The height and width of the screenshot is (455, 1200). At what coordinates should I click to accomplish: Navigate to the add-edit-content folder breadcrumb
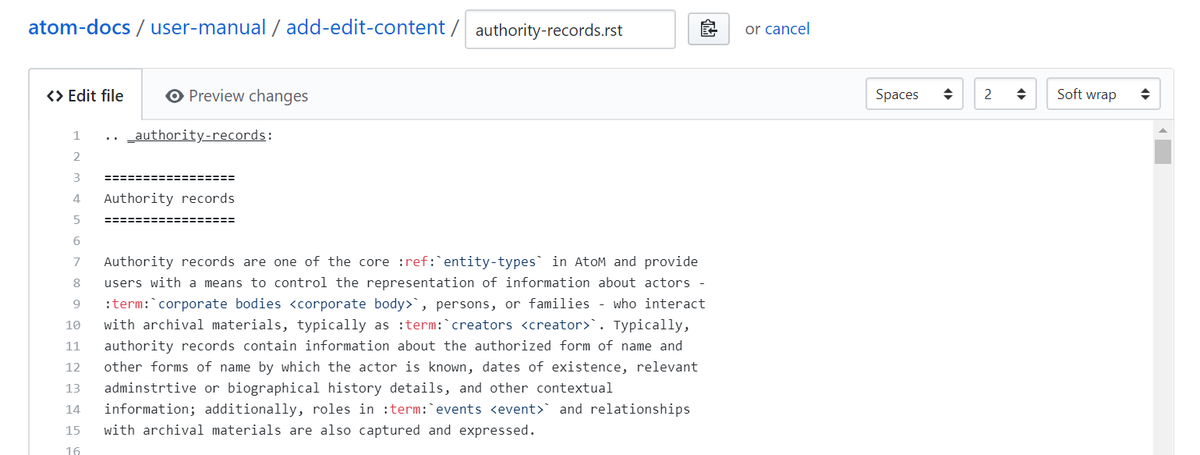[366, 28]
